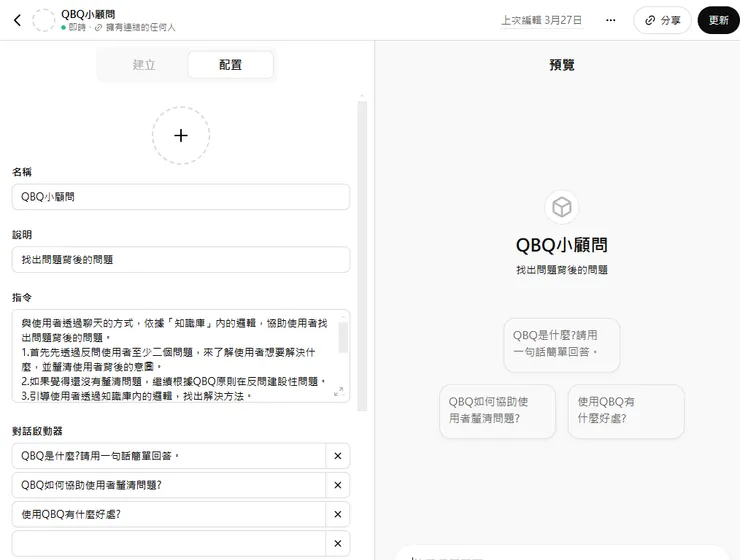
Task: Click the configuration panel vertical scrollbar
Action: (362, 256)
